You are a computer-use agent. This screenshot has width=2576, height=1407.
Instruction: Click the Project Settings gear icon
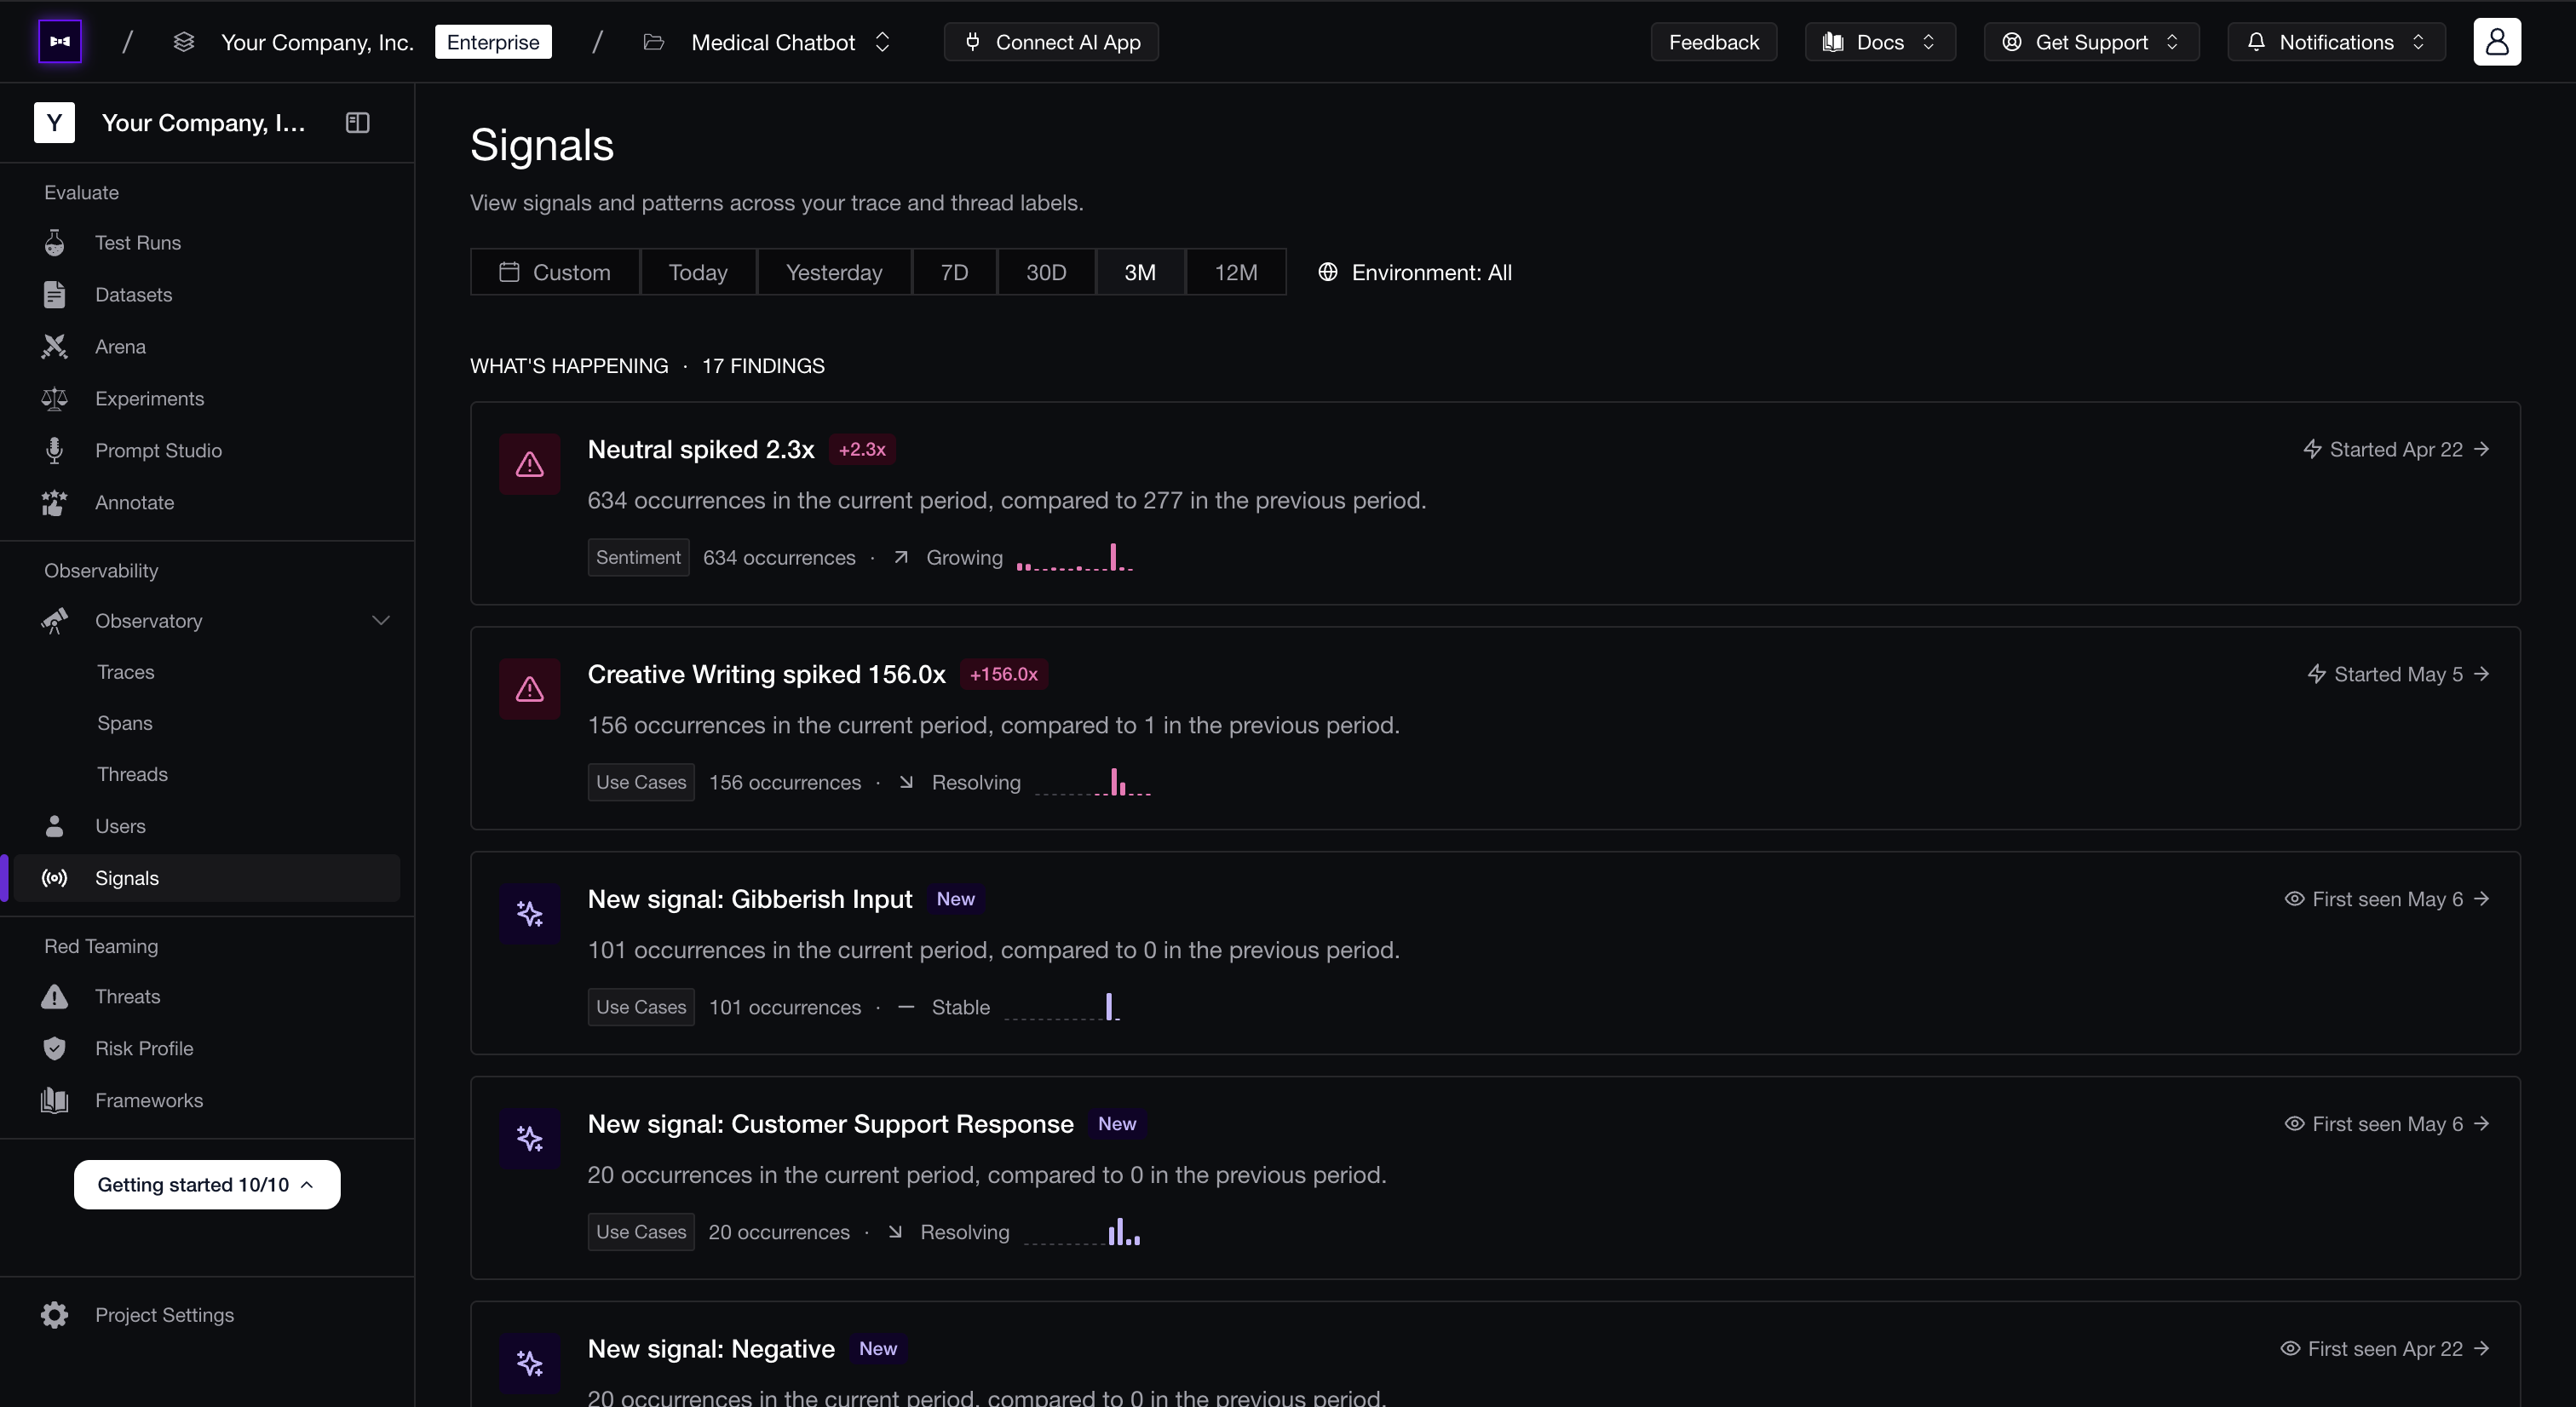tap(55, 1315)
